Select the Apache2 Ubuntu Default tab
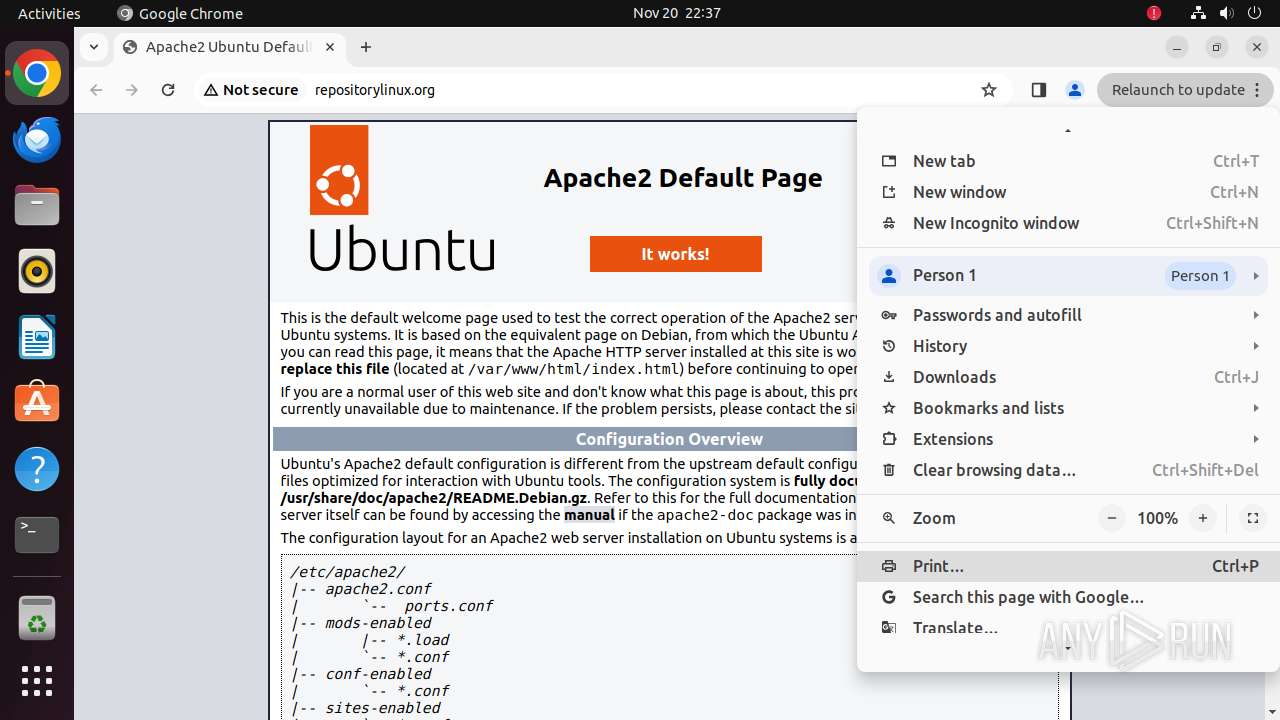Viewport: 1280px width, 720px height. pos(230,47)
